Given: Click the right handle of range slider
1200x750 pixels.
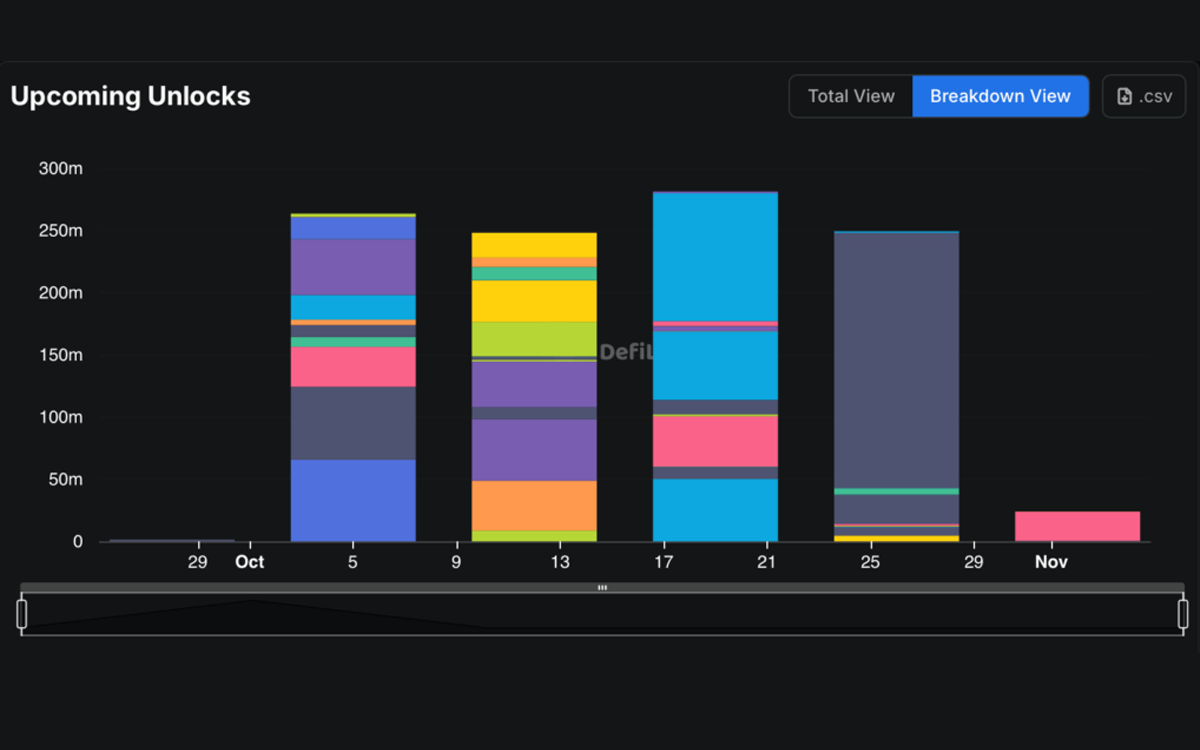Looking at the screenshot, I should click(x=1182, y=613).
